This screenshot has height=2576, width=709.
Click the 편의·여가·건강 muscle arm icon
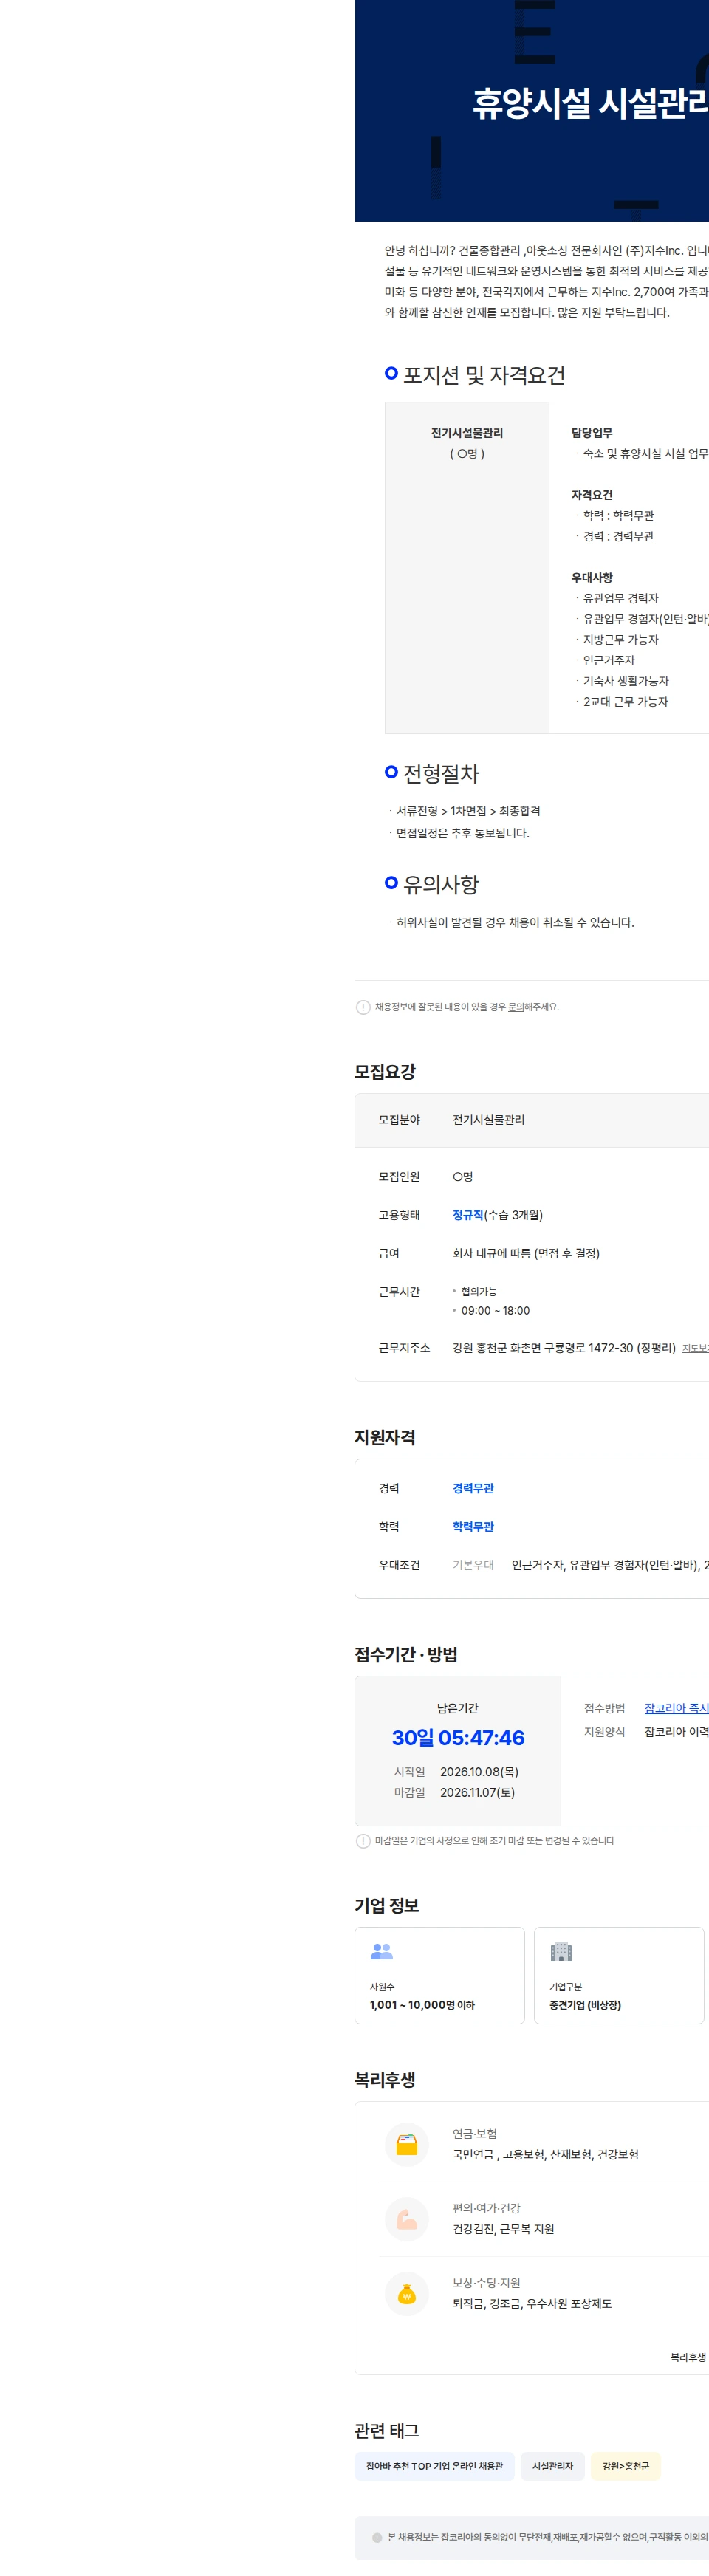407,2218
